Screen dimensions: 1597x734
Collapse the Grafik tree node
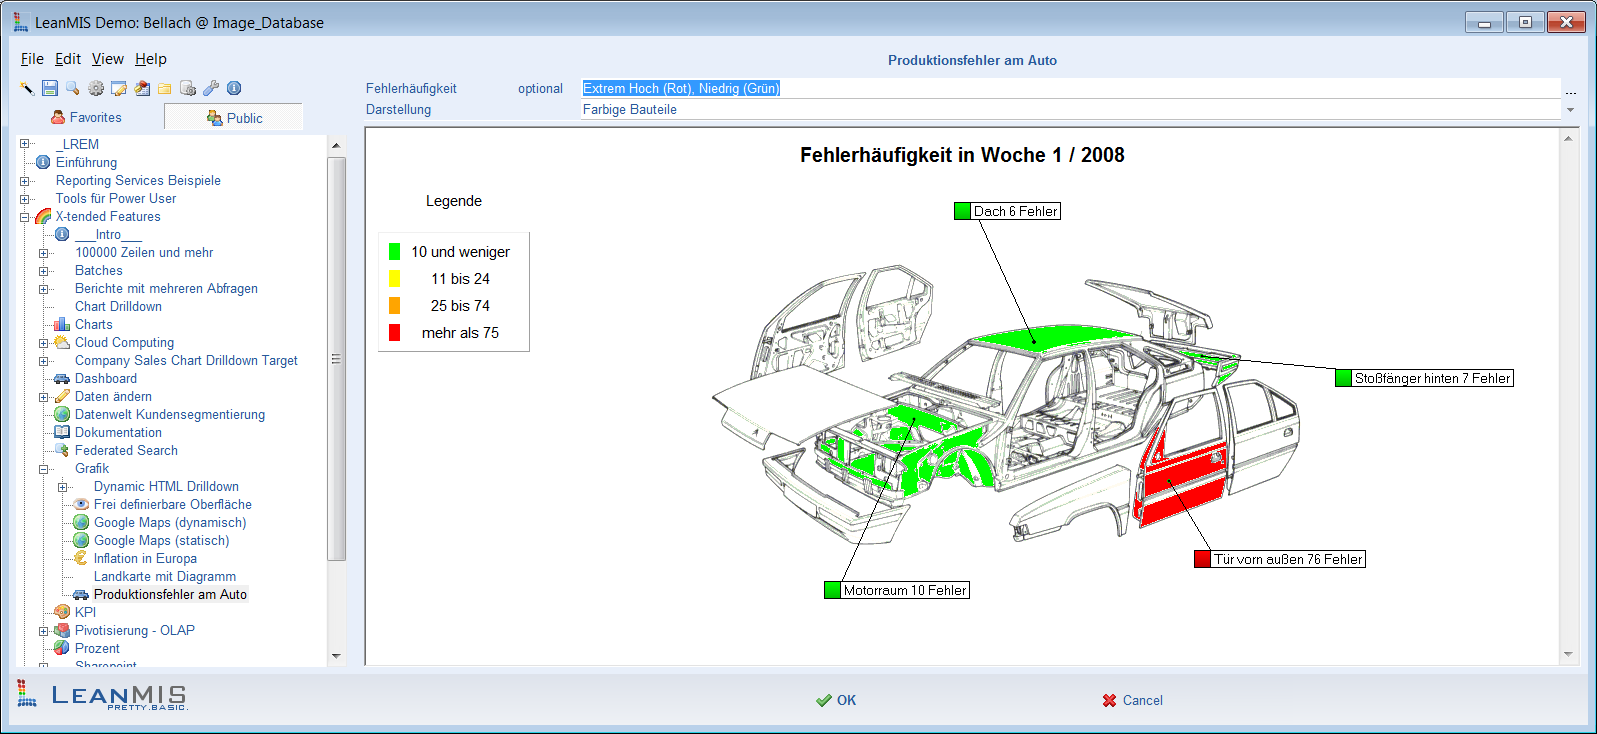[44, 469]
